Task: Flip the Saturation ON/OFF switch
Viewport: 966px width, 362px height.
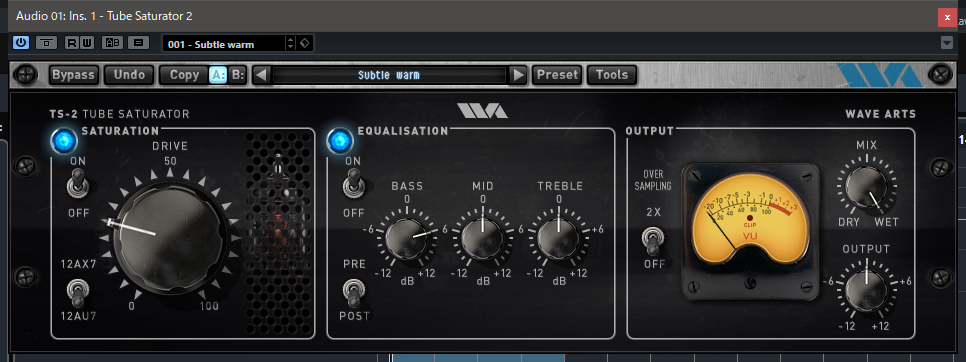Action: [78, 183]
